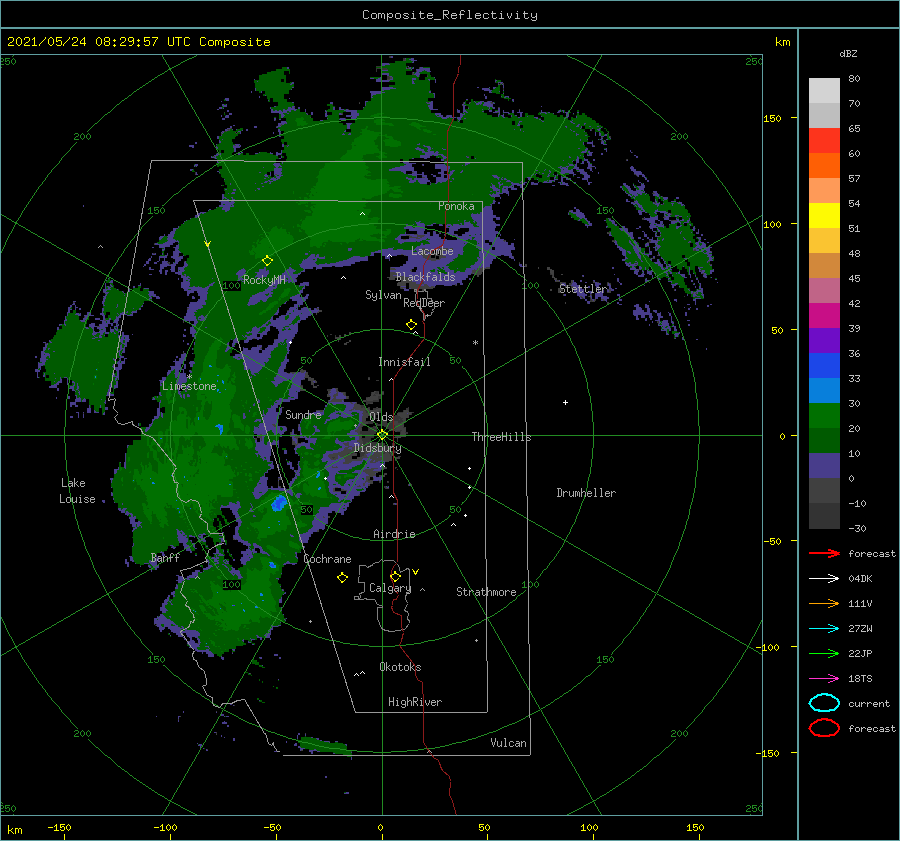Click the yellow diamond marker below Cochrane
900x841 pixels.
pos(343,578)
